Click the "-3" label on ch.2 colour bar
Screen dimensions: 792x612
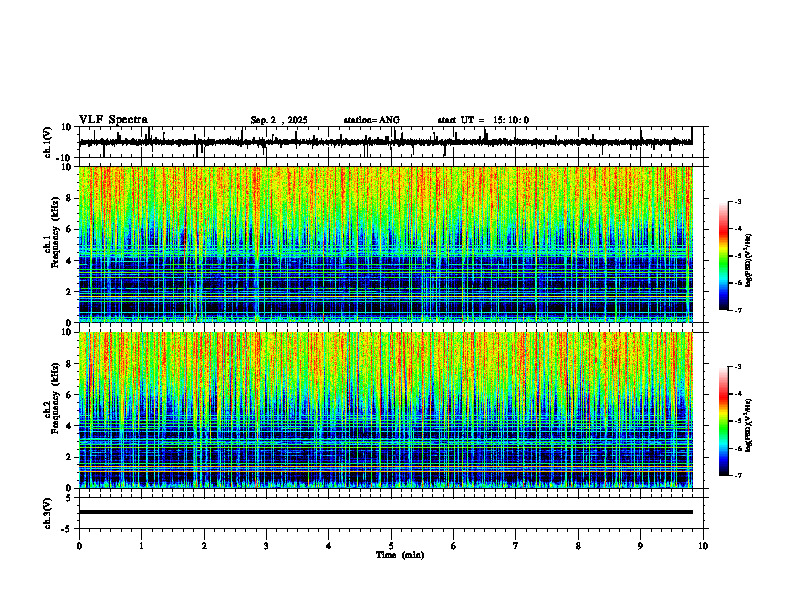pyautogui.click(x=737, y=367)
